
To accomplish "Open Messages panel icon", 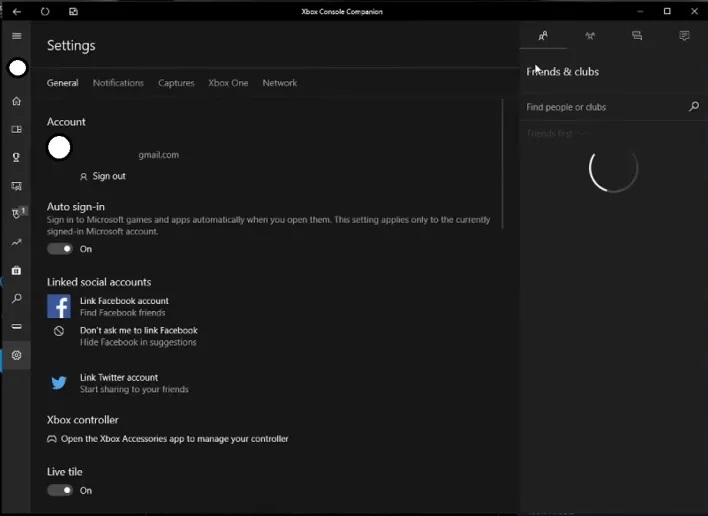I will [x=637, y=36].
